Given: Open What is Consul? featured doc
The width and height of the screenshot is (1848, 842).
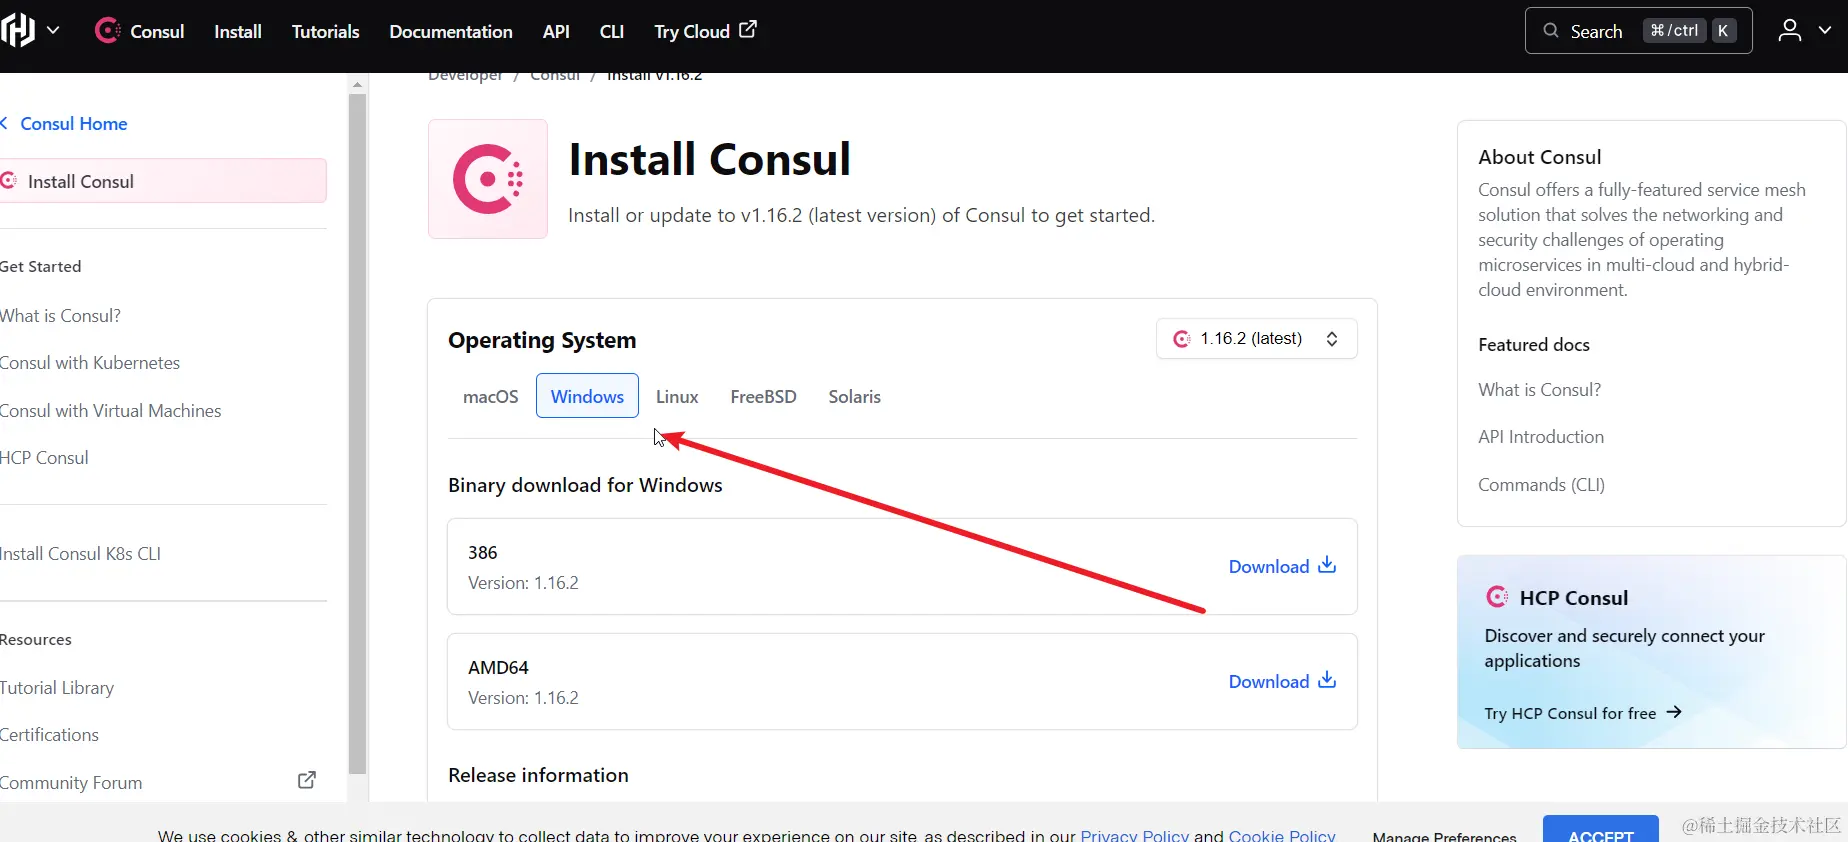Looking at the screenshot, I should 1539,390.
